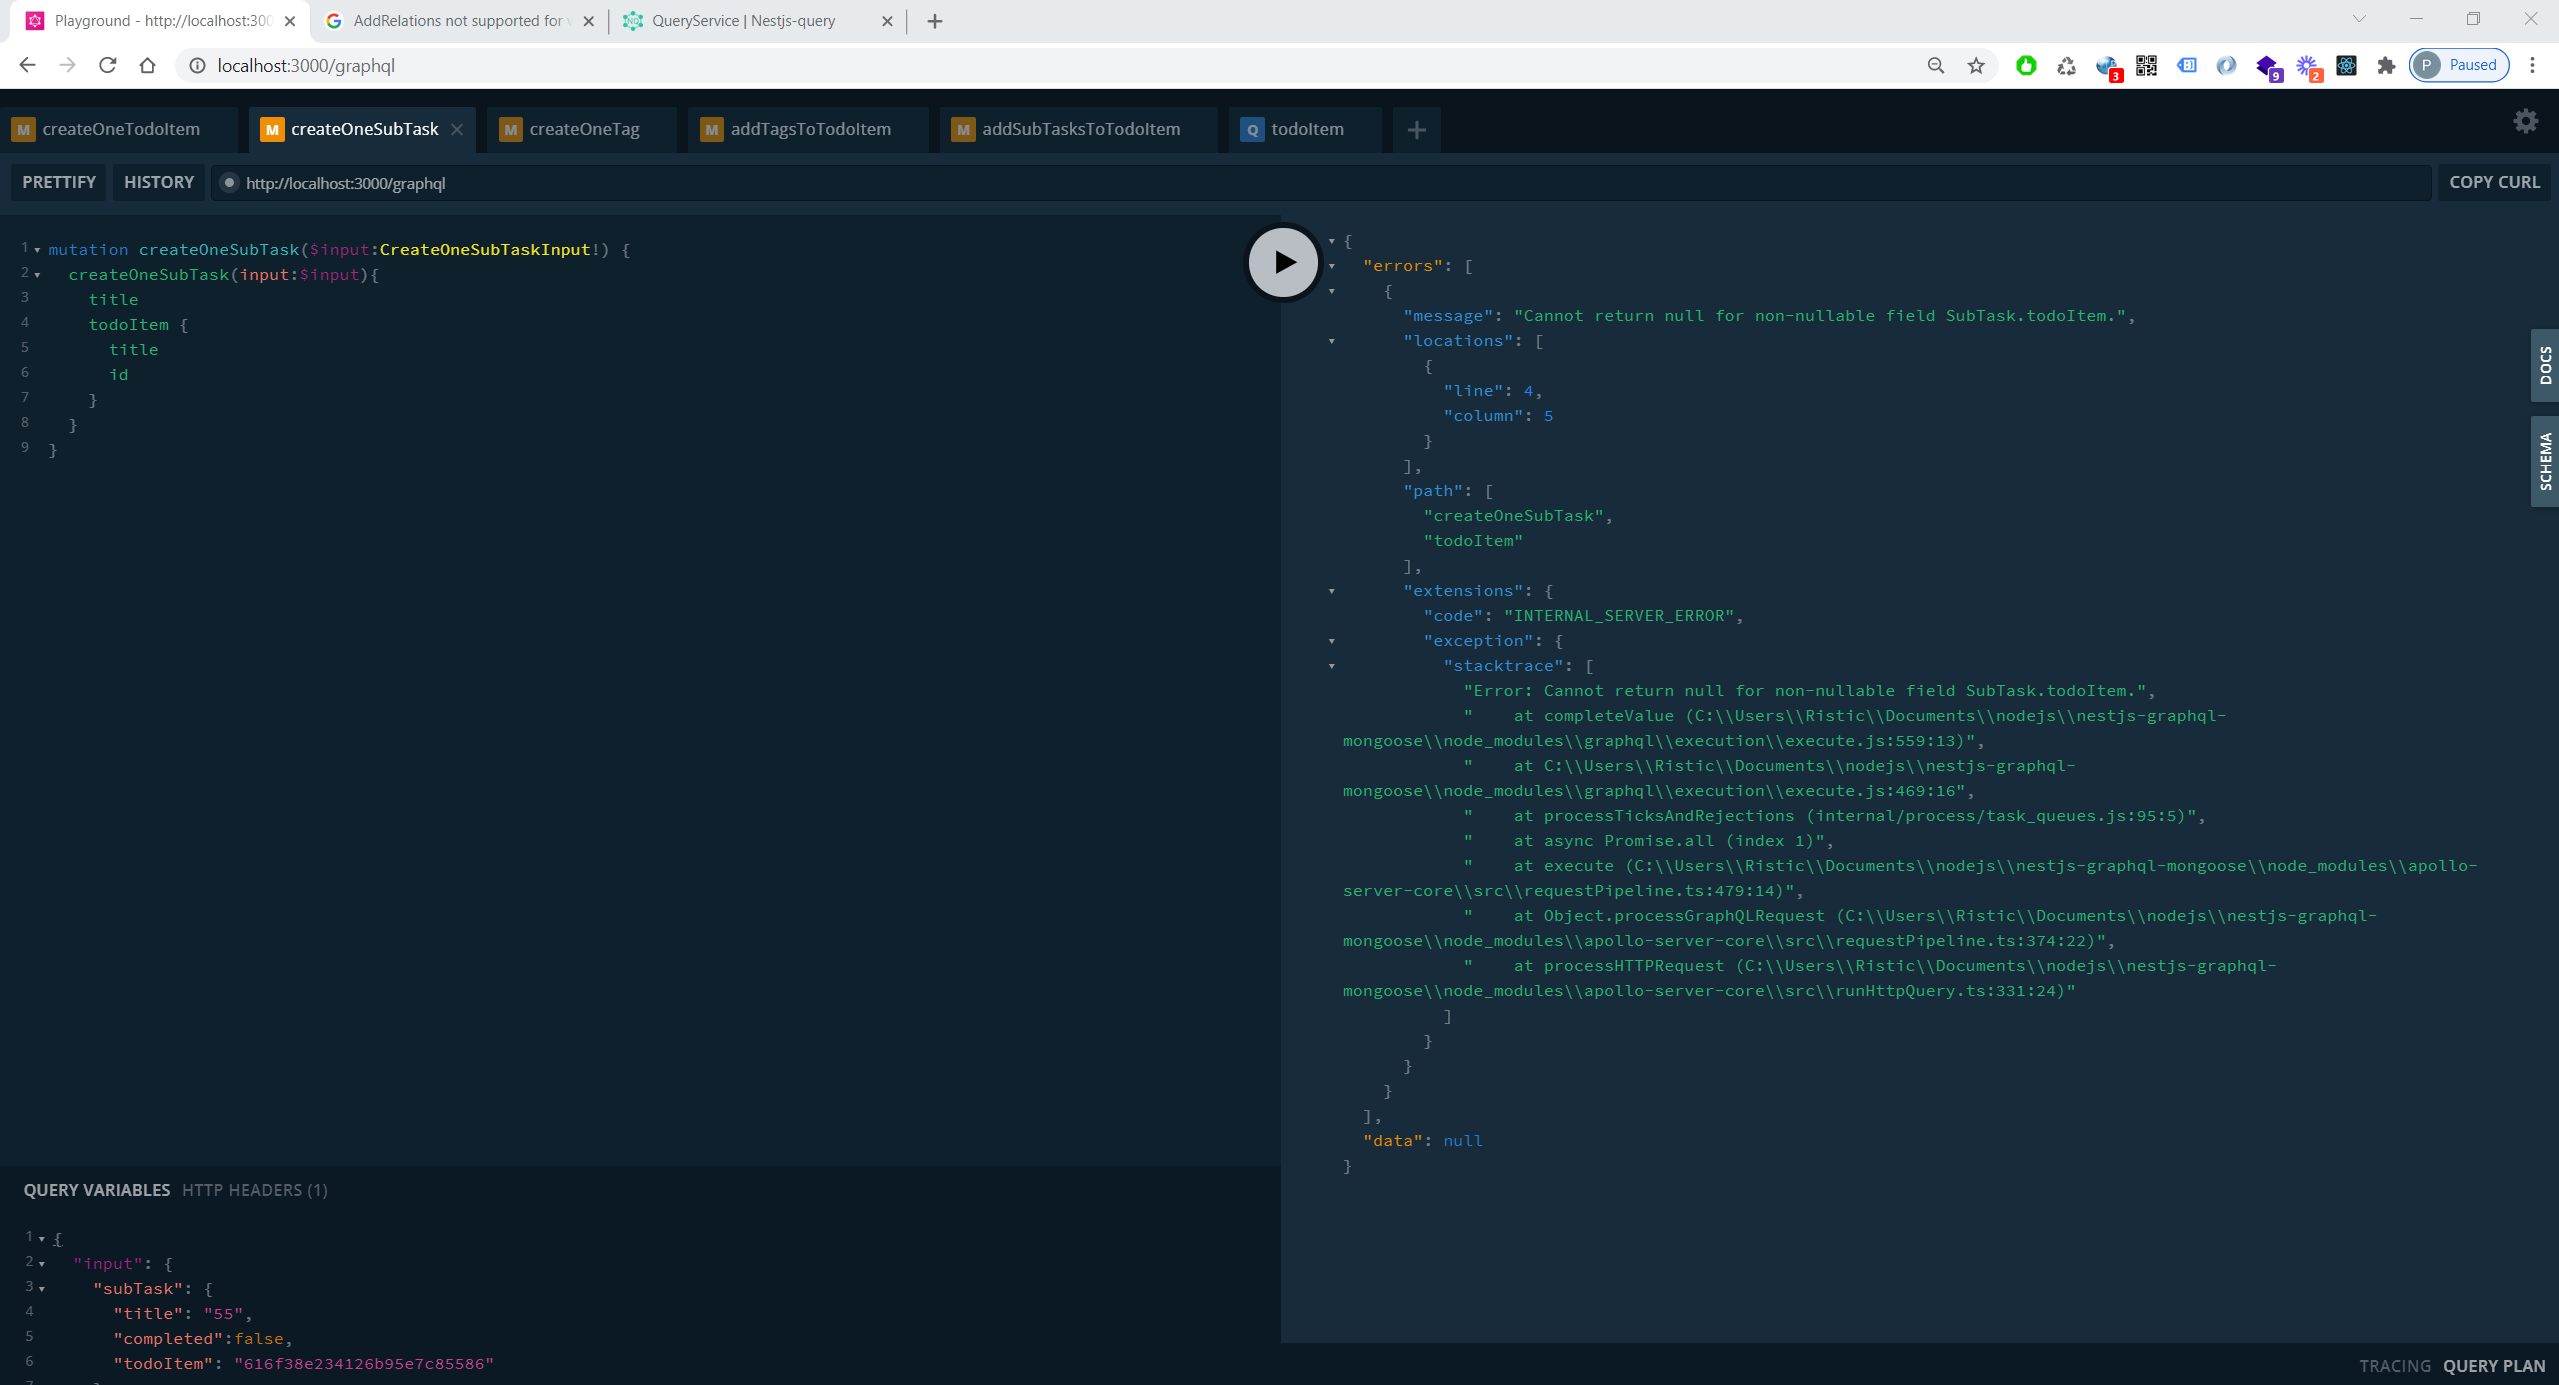2559x1385 pixels.
Task: Collapse the errors array in the response
Action: pos(1331,265)
